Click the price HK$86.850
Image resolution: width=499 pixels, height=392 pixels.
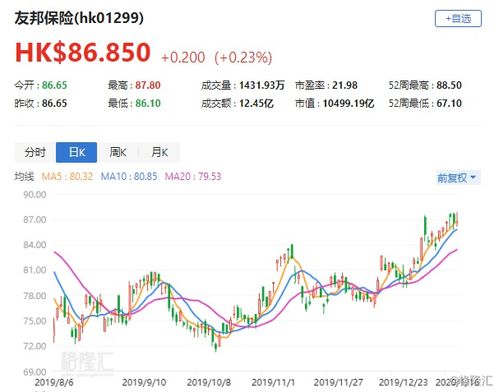pyautogui.click(x=83, y=53)
